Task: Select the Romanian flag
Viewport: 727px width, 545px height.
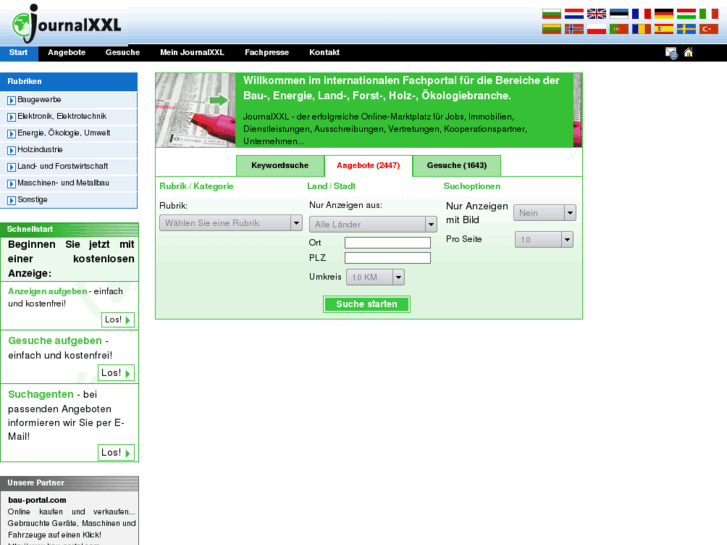Action: [641, 29]
